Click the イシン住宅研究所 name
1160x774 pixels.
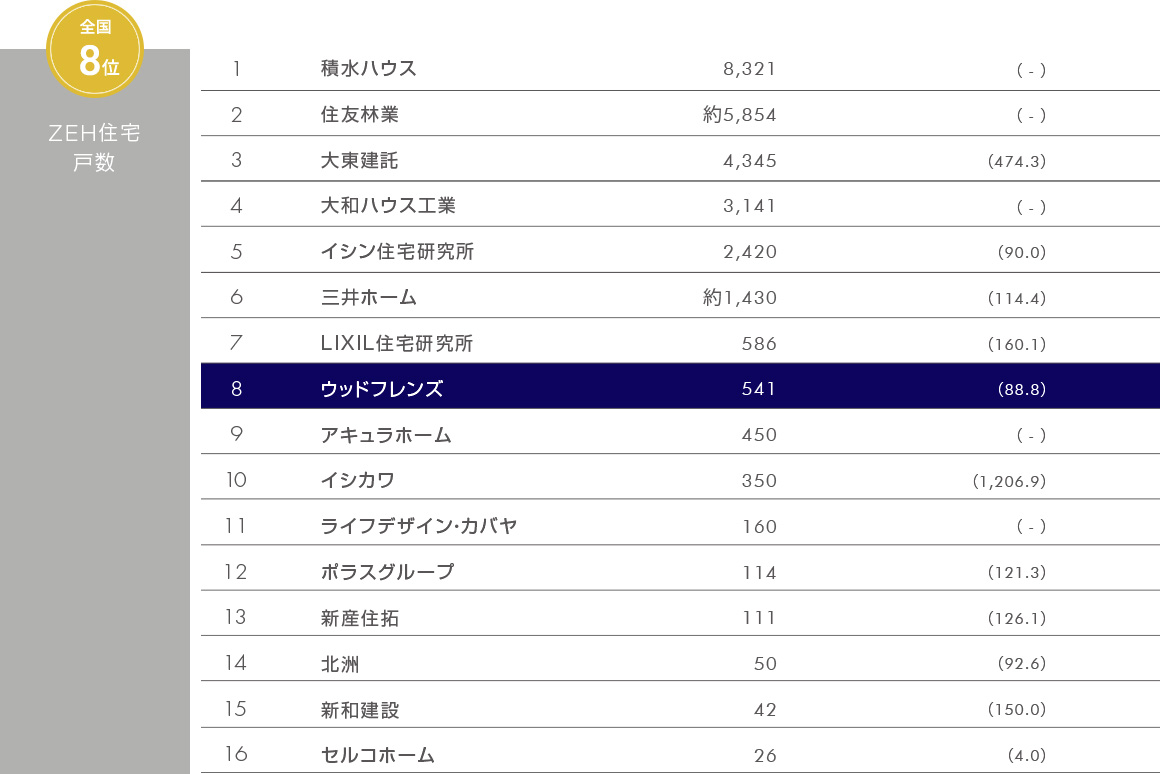[397, 251]
